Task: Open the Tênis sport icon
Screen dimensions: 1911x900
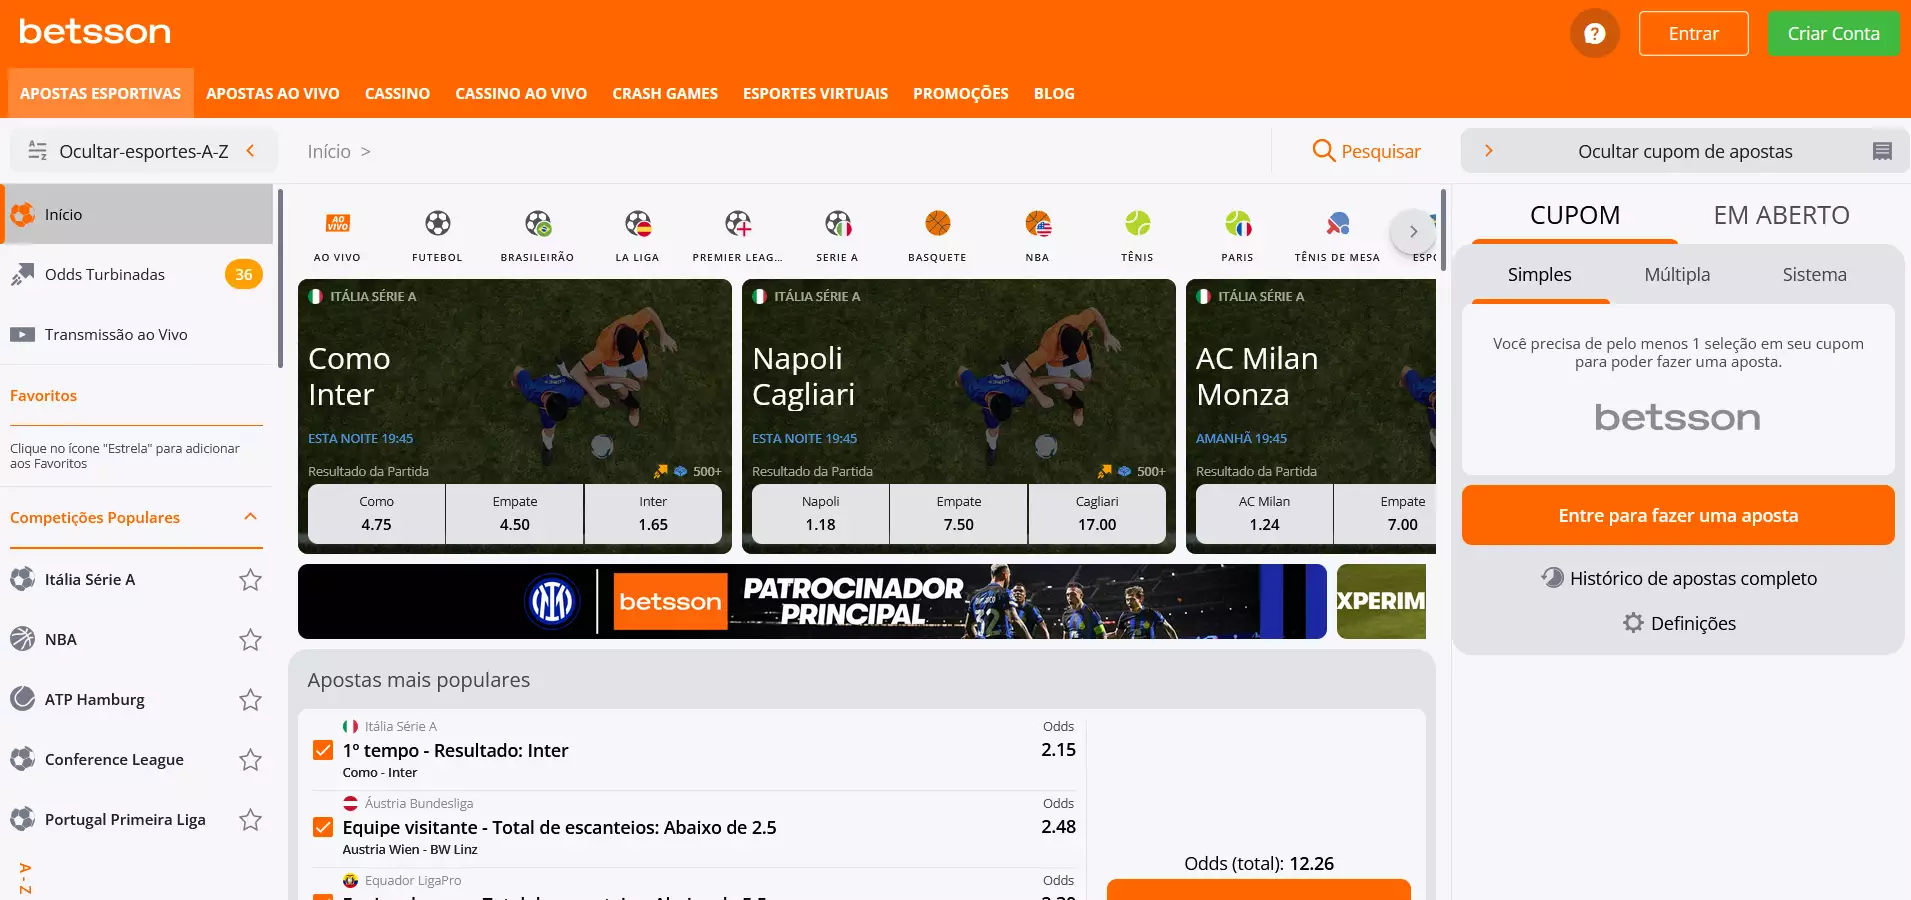Action: click(1137, 224)
